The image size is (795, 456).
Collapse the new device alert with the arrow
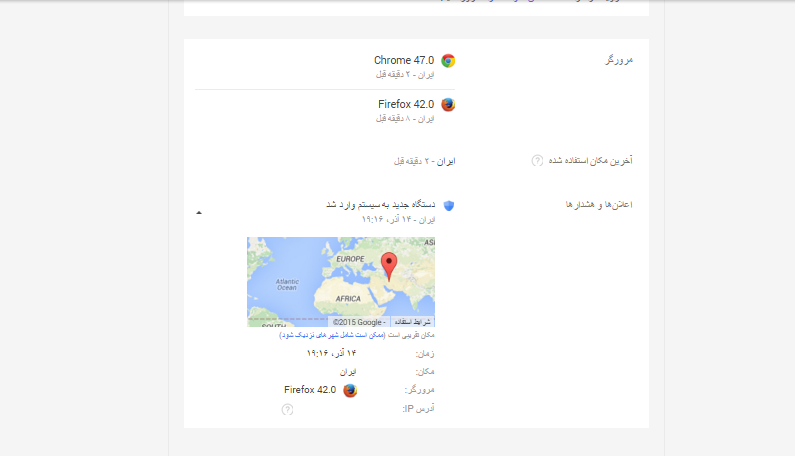(x=199, y=213)
